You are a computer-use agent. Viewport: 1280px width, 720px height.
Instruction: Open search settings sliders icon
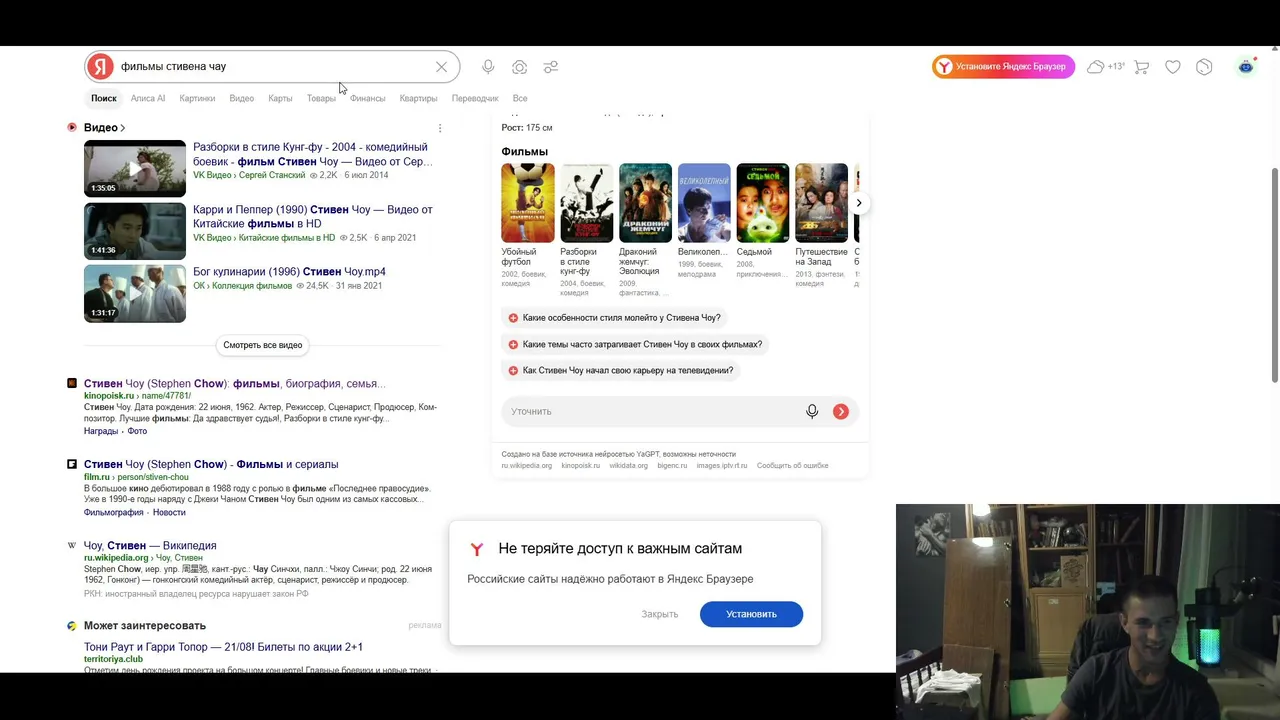[551, 67]
